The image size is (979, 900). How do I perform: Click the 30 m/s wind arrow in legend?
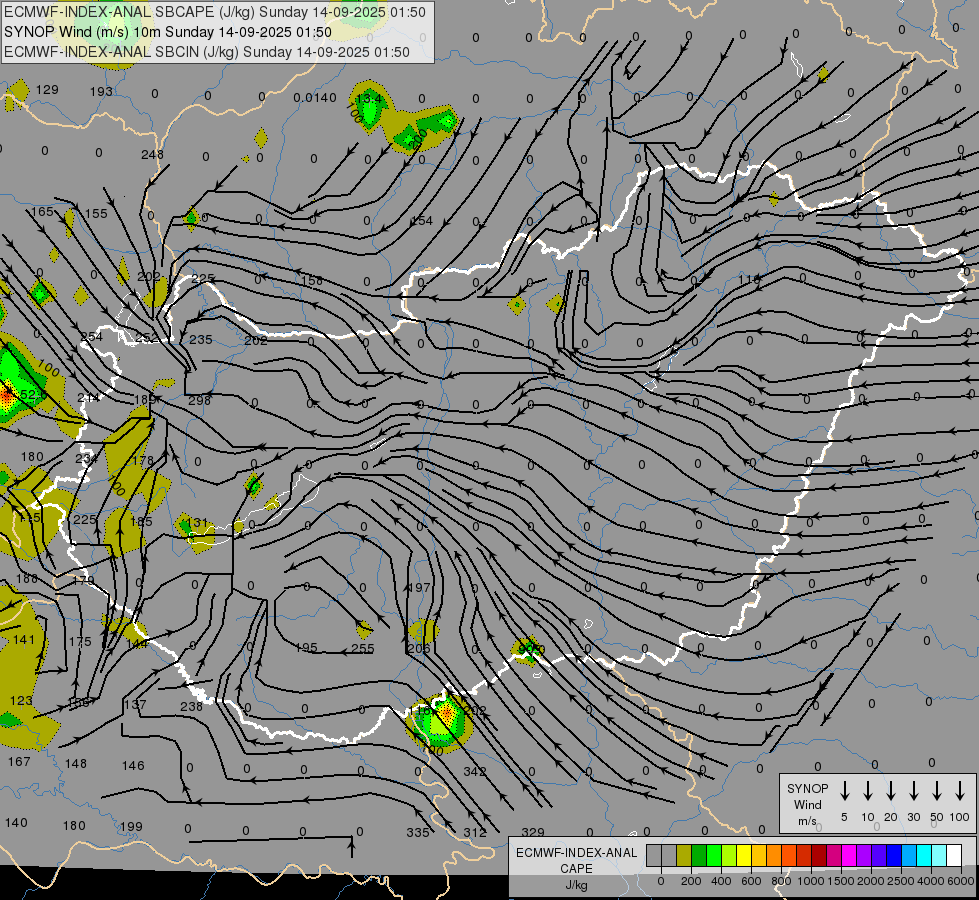click(913, 791)
